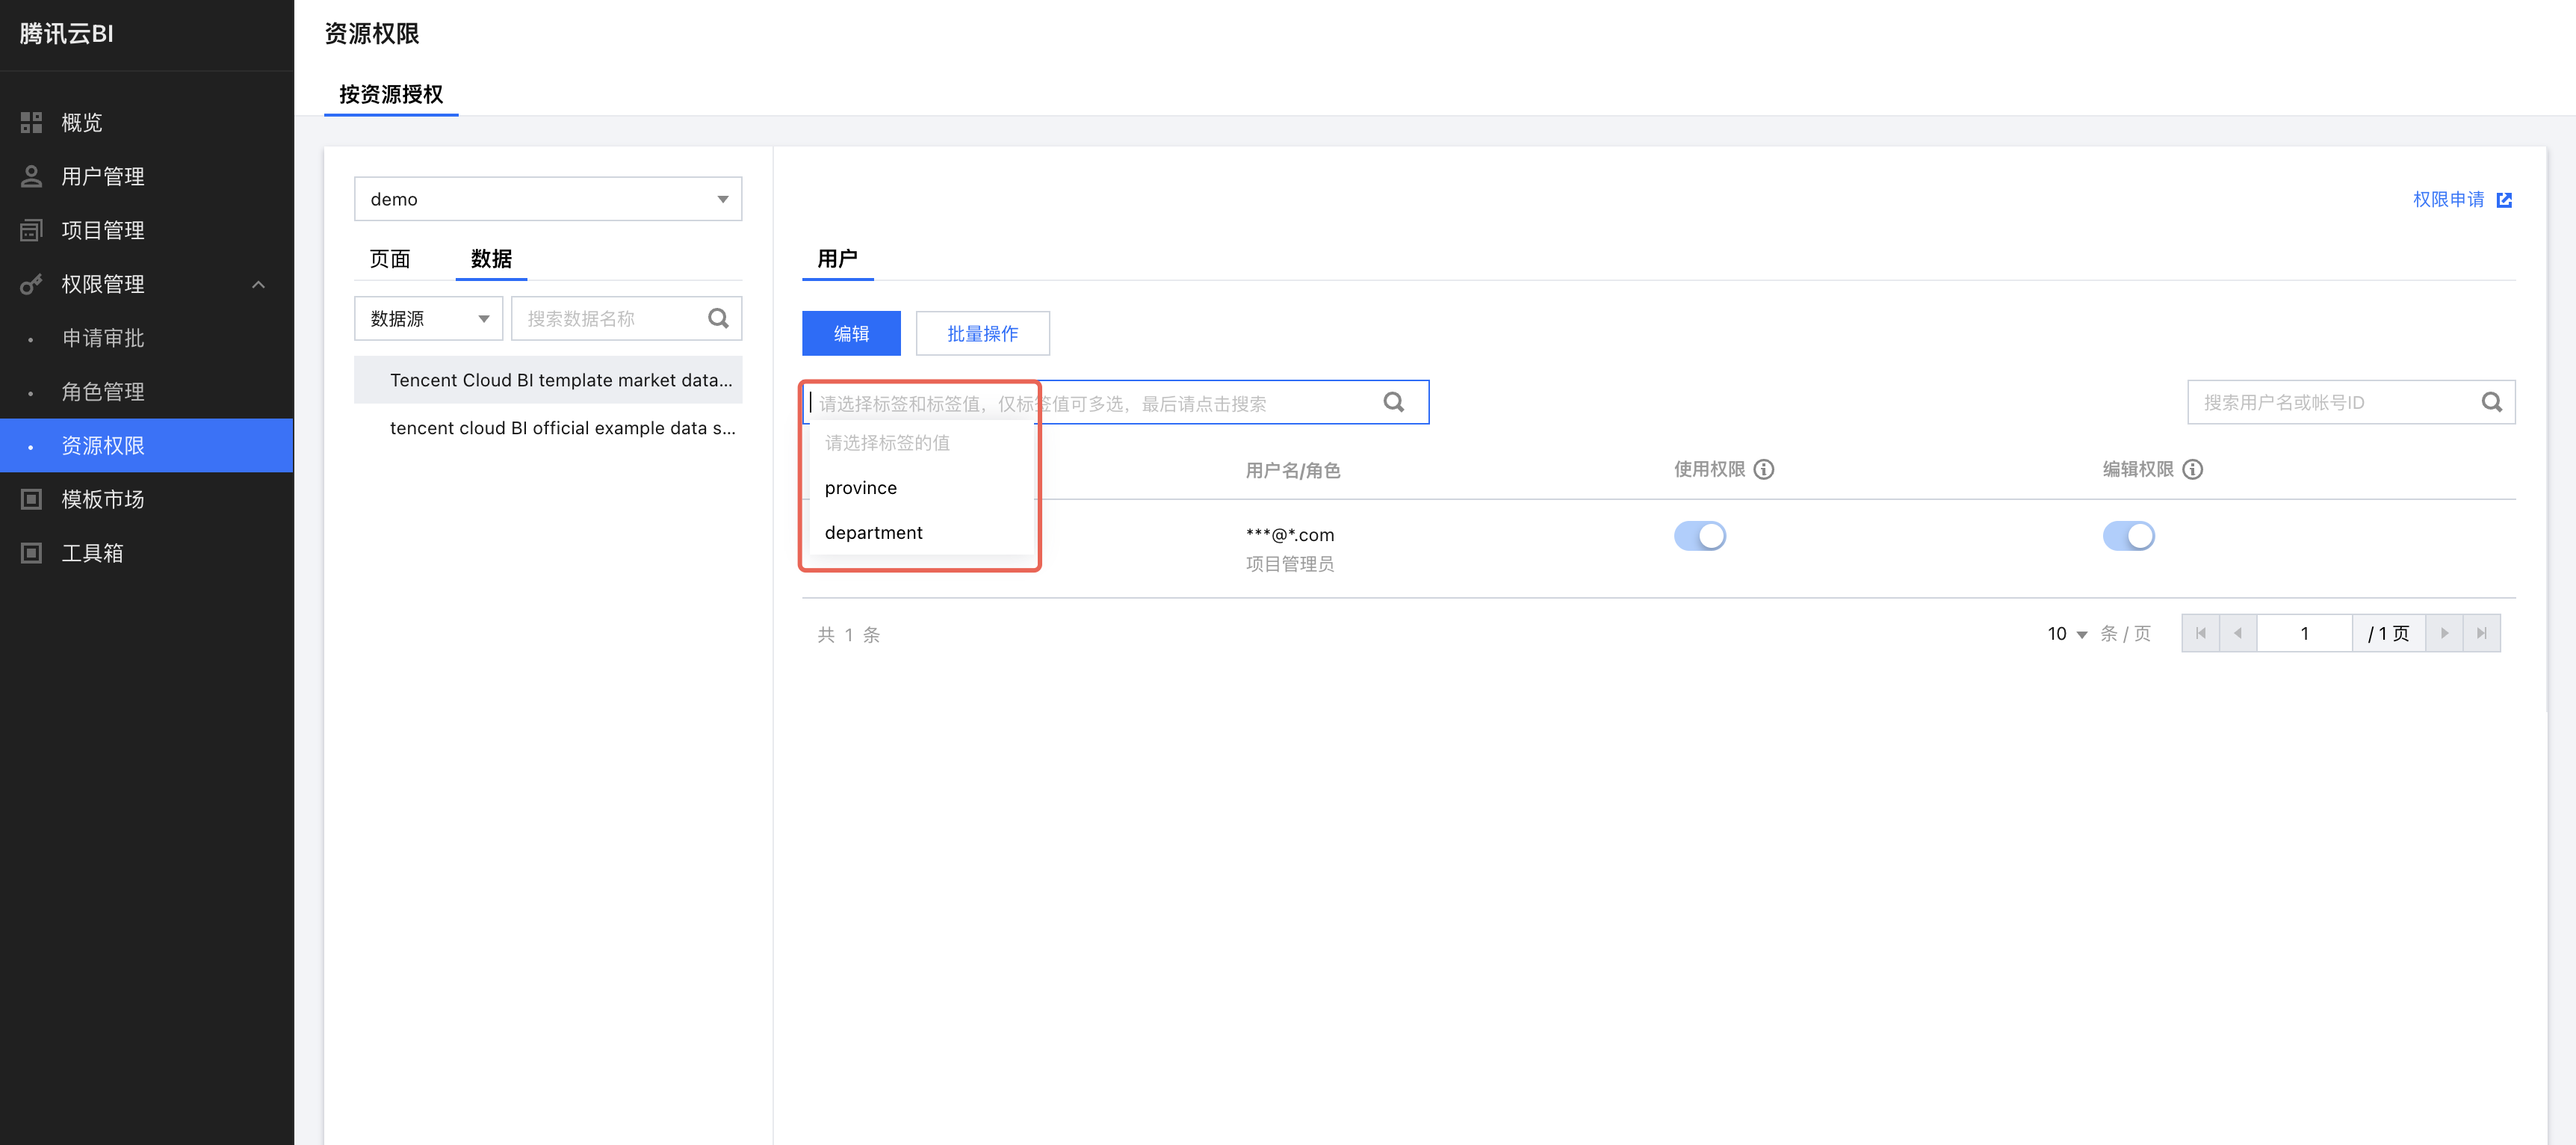Click the 概览 overview grid icon
The width and height of the screenshot is (2576, 1145).
(31, 122)
